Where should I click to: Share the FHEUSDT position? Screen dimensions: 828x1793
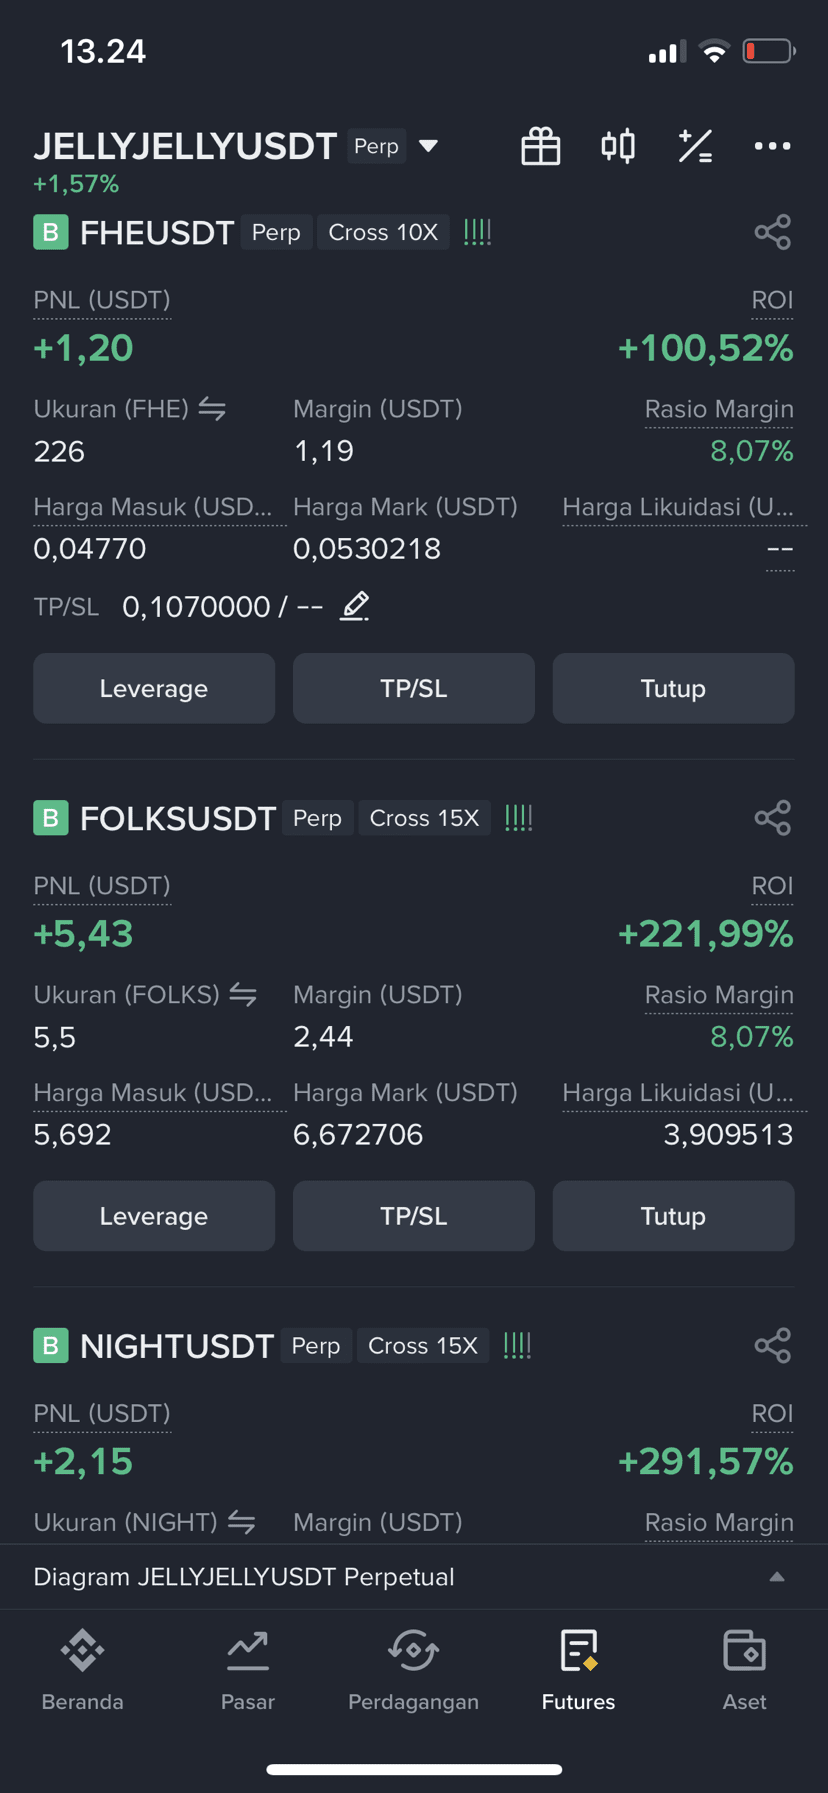(x=773, y=232)
